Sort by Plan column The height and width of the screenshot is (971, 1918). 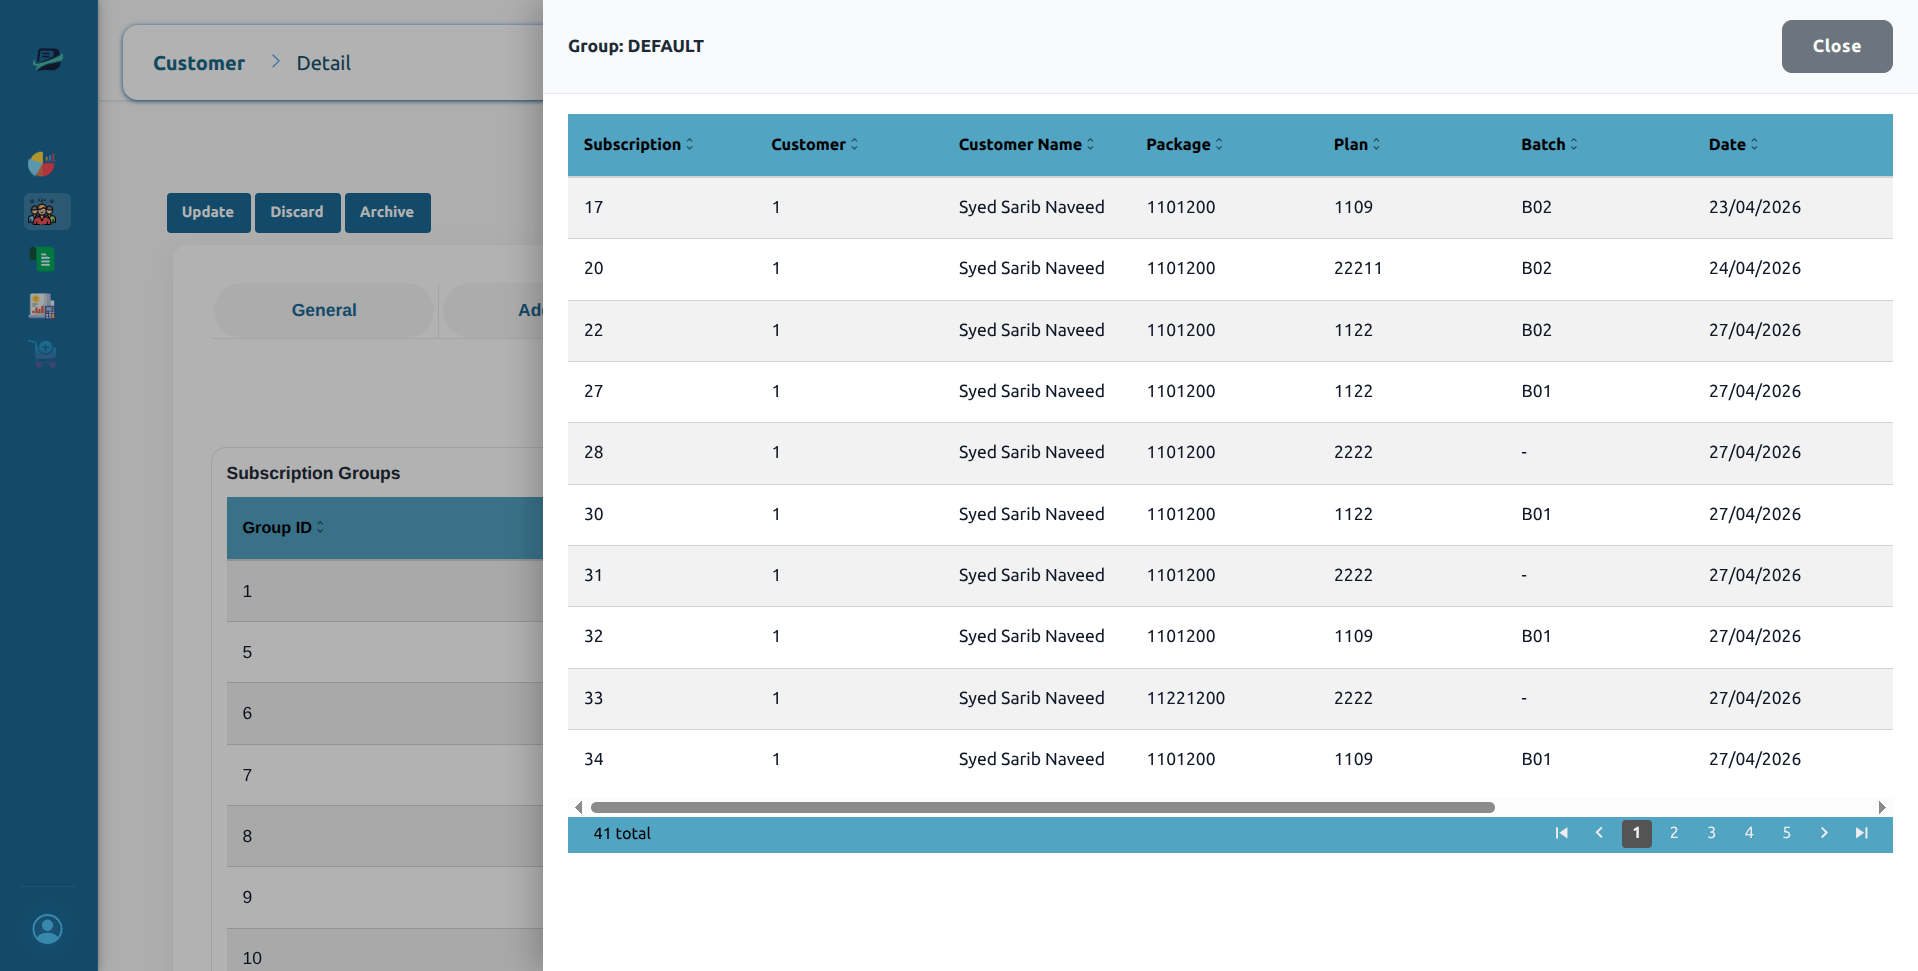[1356, 145]
